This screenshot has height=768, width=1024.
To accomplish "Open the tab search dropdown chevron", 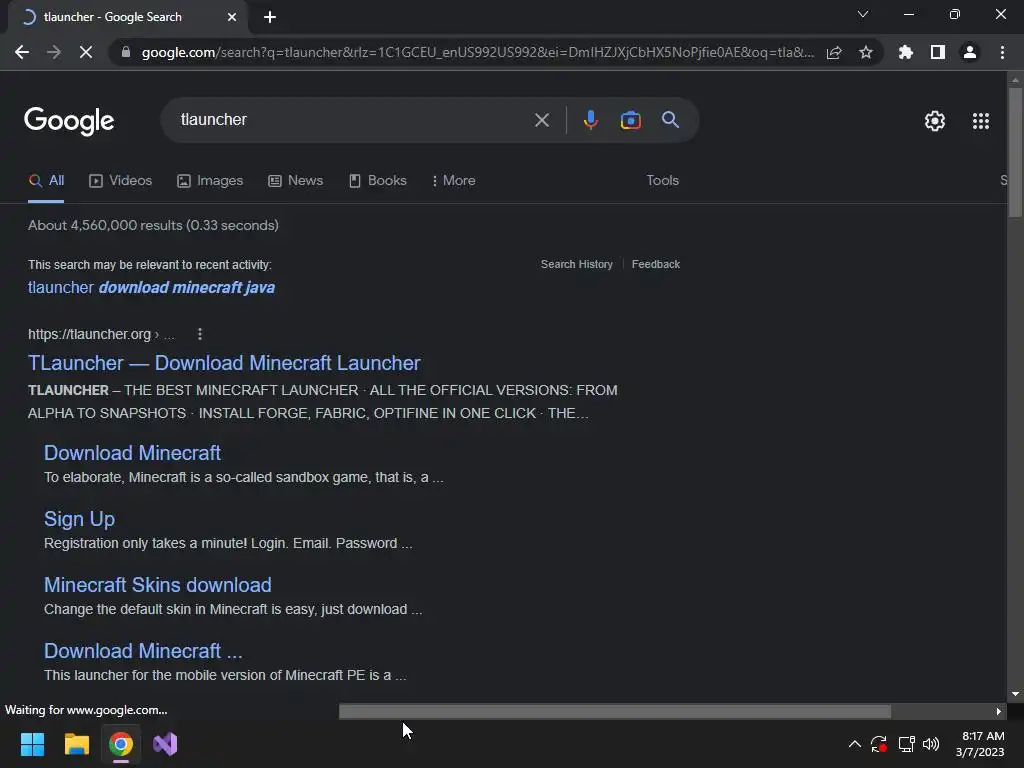I will pyautogui.click(x=863, y=14).
